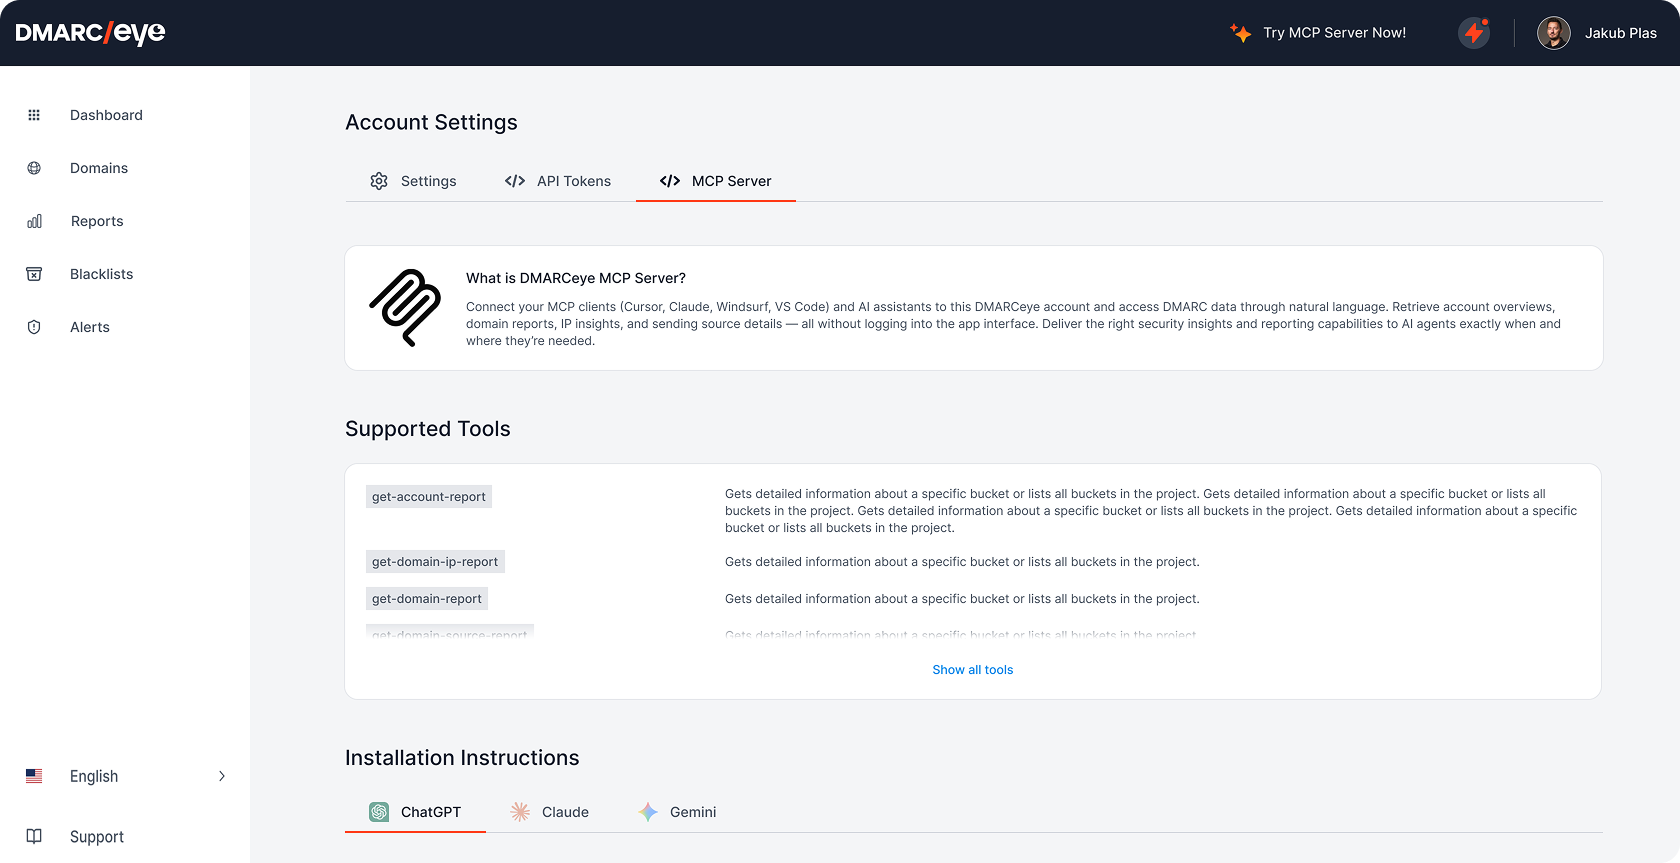The height and width of the screenshot is (863, 1680).
Task: Click the Domains globe icon
Action: click(34, 168)
